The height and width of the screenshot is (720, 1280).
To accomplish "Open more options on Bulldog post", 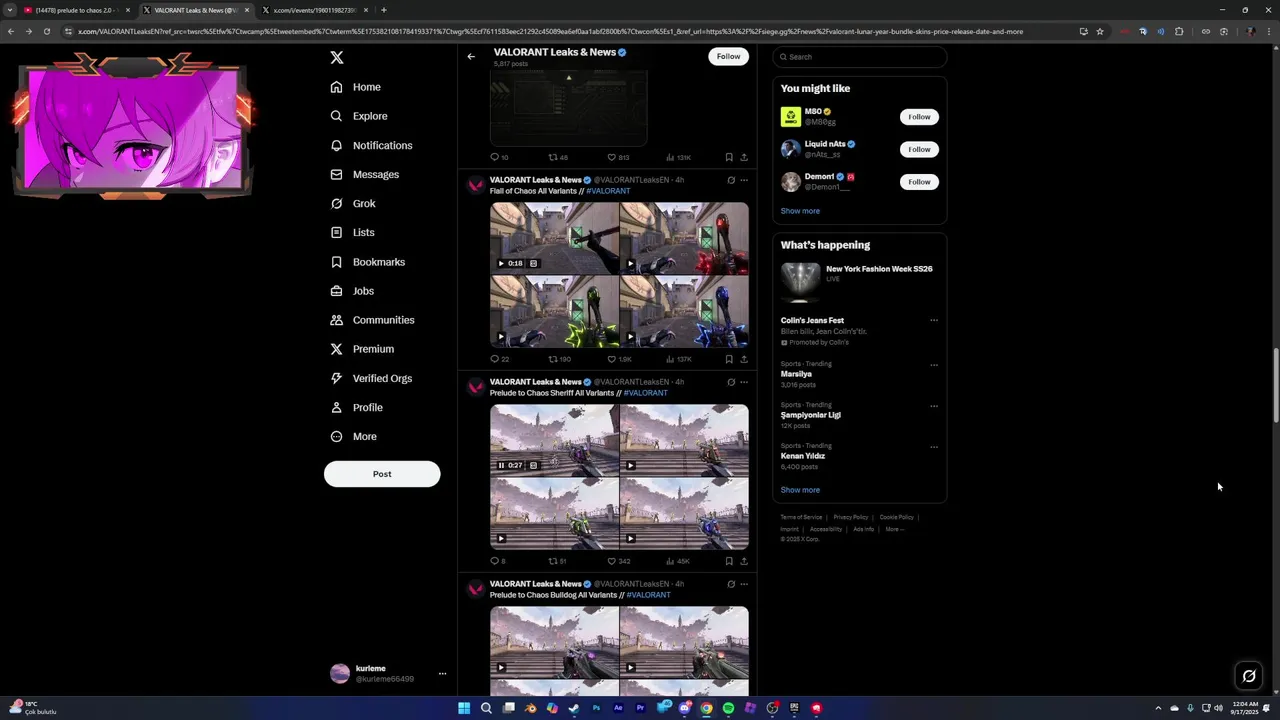I will pos(744,584).
